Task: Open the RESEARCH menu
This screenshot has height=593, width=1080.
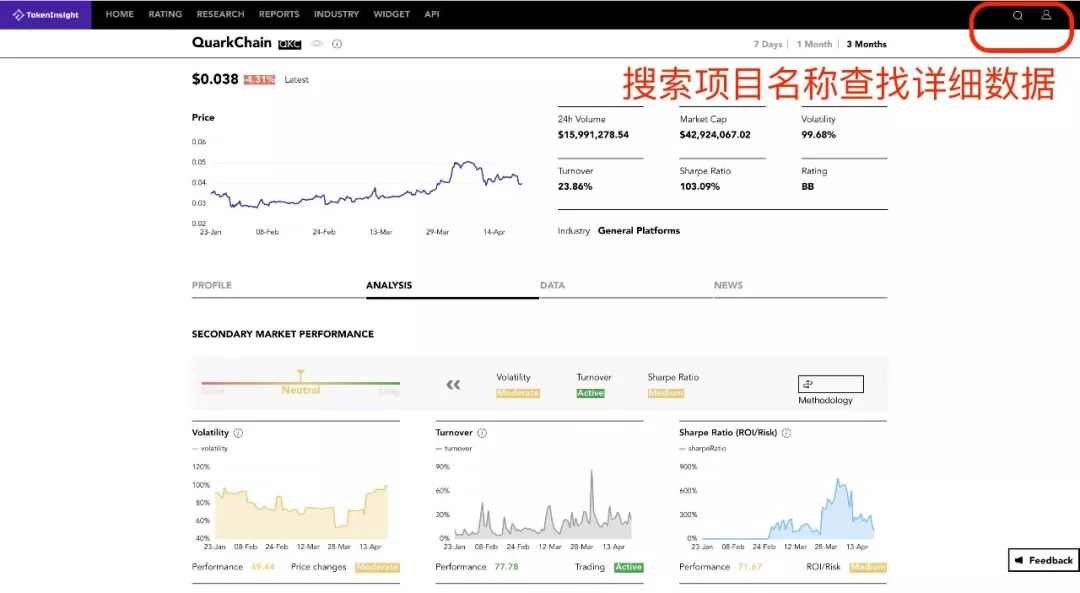Action: click(220, 14)
